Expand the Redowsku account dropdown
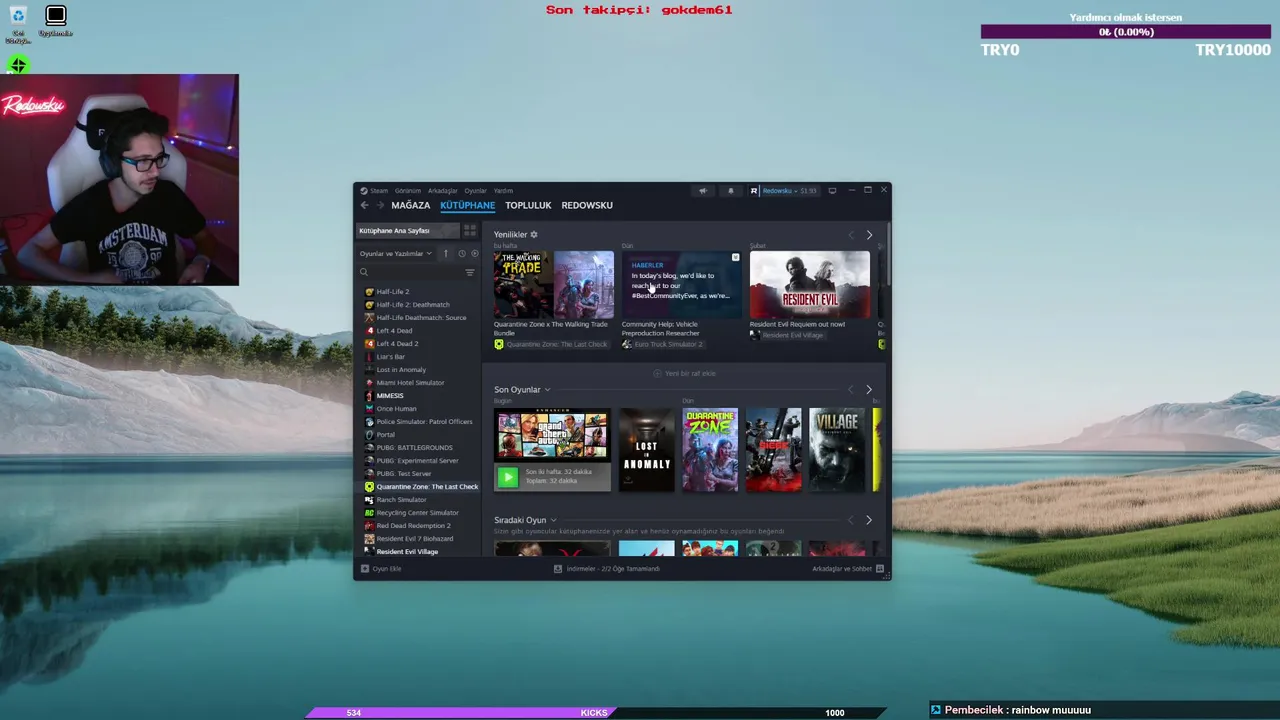Screen dimensions: 1280x720 tap(783, 190)
